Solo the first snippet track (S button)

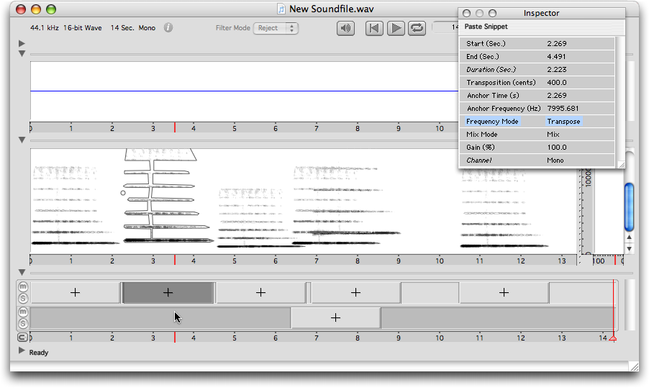click(x=23, y=298)
